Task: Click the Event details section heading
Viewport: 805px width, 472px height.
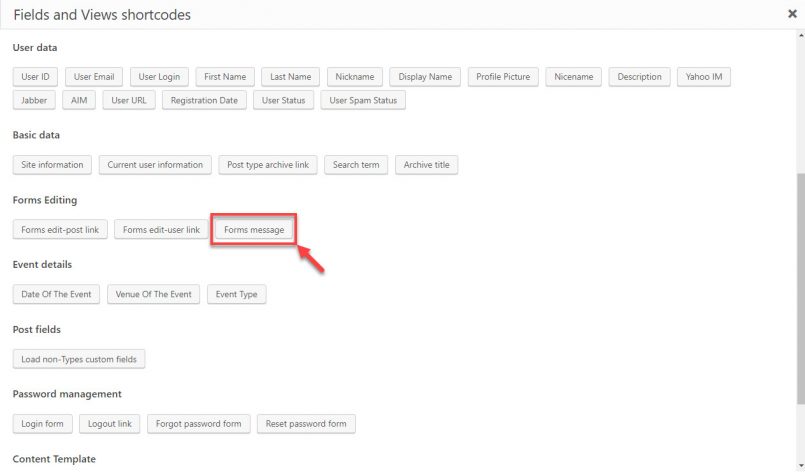Action: (x=42, y=265)
